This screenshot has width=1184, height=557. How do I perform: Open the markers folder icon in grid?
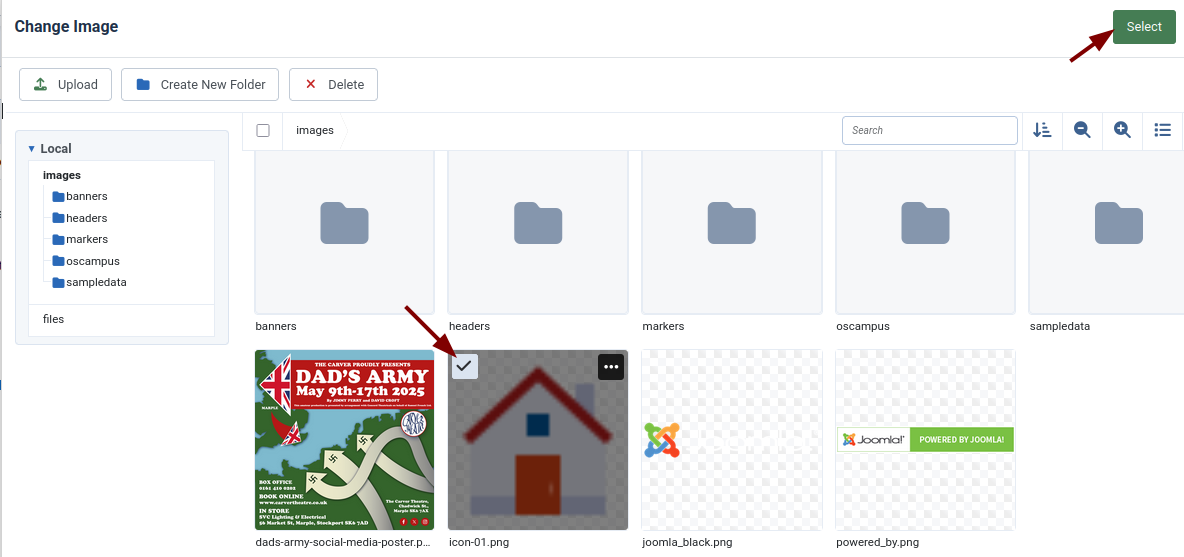(x=731, y=223)
